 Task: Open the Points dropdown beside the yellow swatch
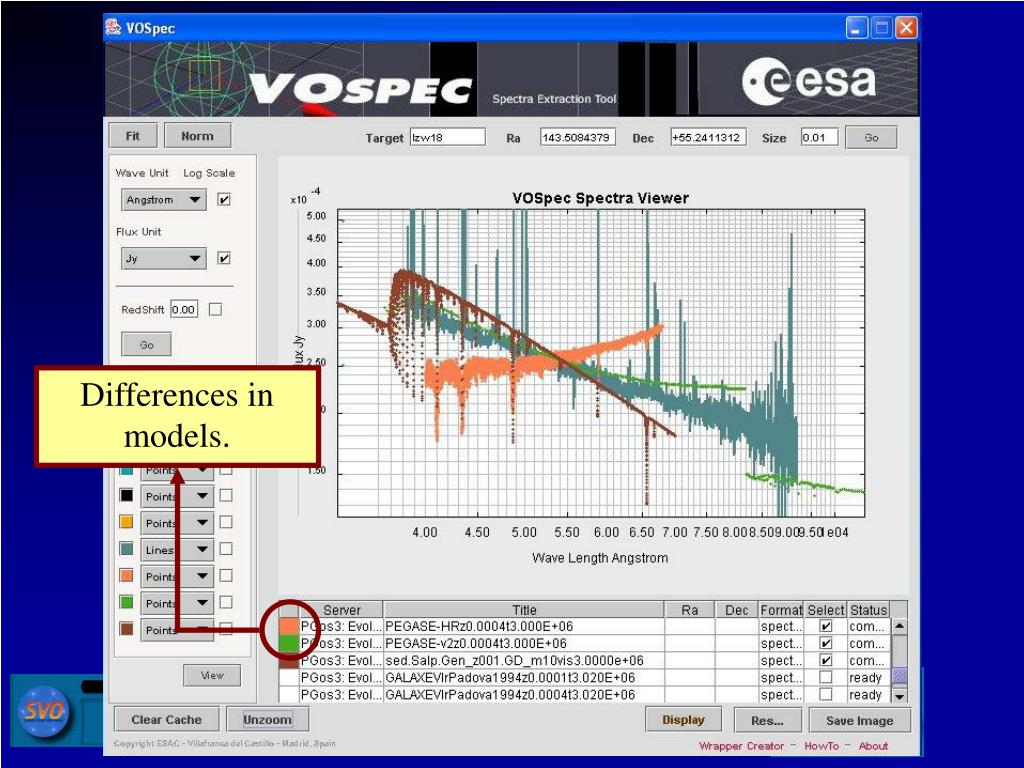tap(177, 523)
